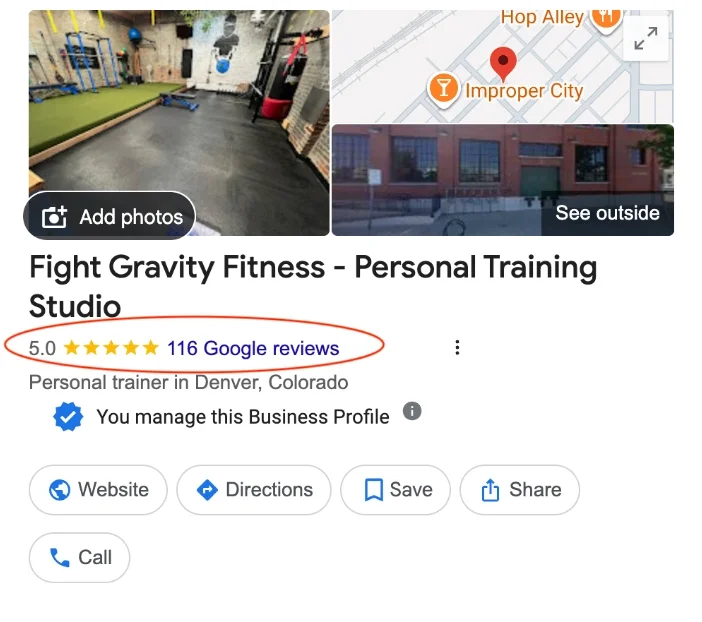This screenshot has height=622, width=702.
Task: Click See outside street view label
Action: pos(607,213)
